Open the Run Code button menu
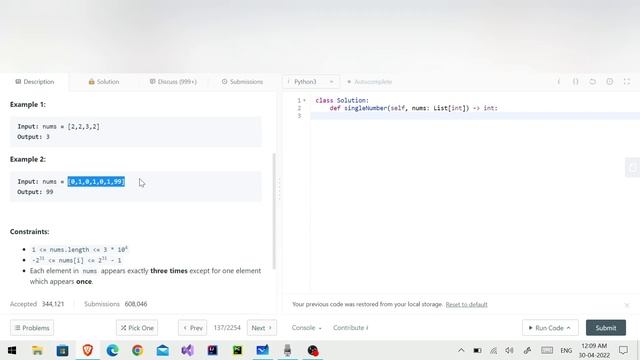 (550, 328)
